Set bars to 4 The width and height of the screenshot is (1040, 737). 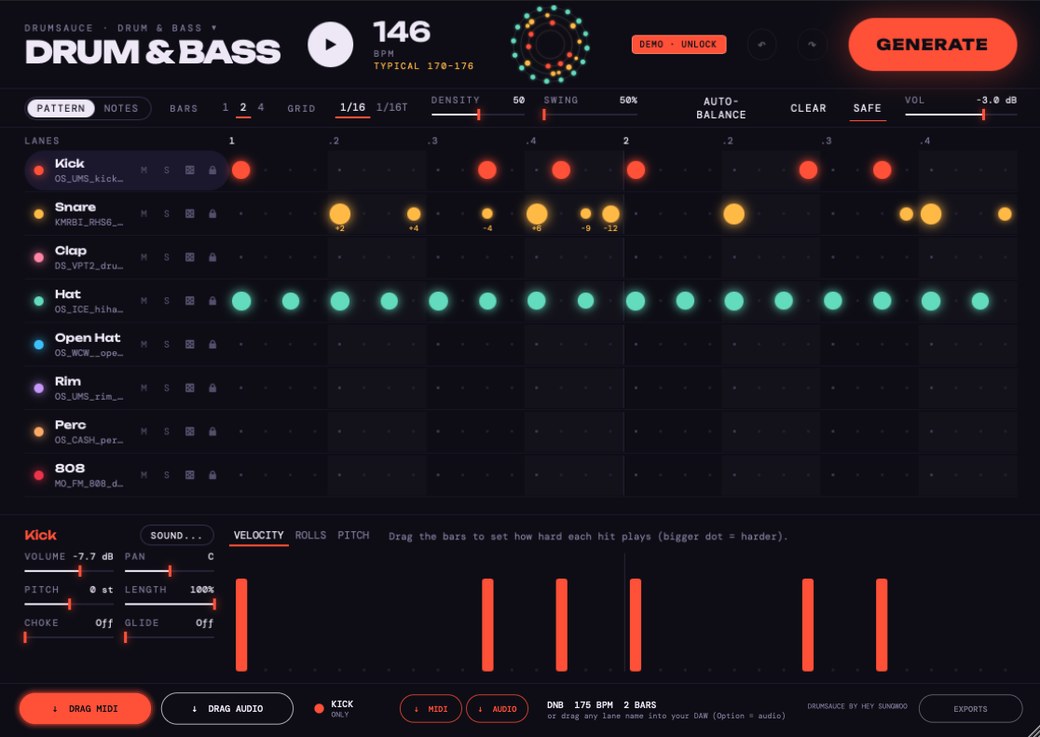coord(261,107)
